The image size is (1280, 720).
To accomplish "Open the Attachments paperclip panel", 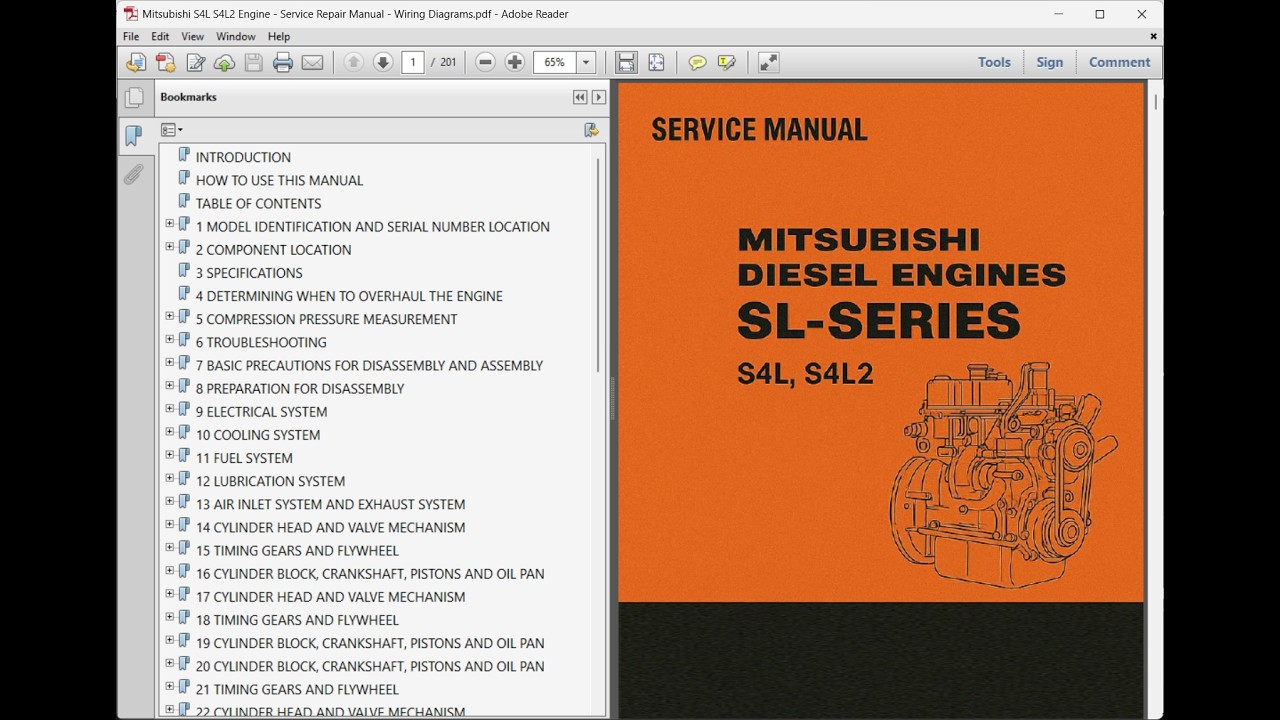I will point(133,175).
